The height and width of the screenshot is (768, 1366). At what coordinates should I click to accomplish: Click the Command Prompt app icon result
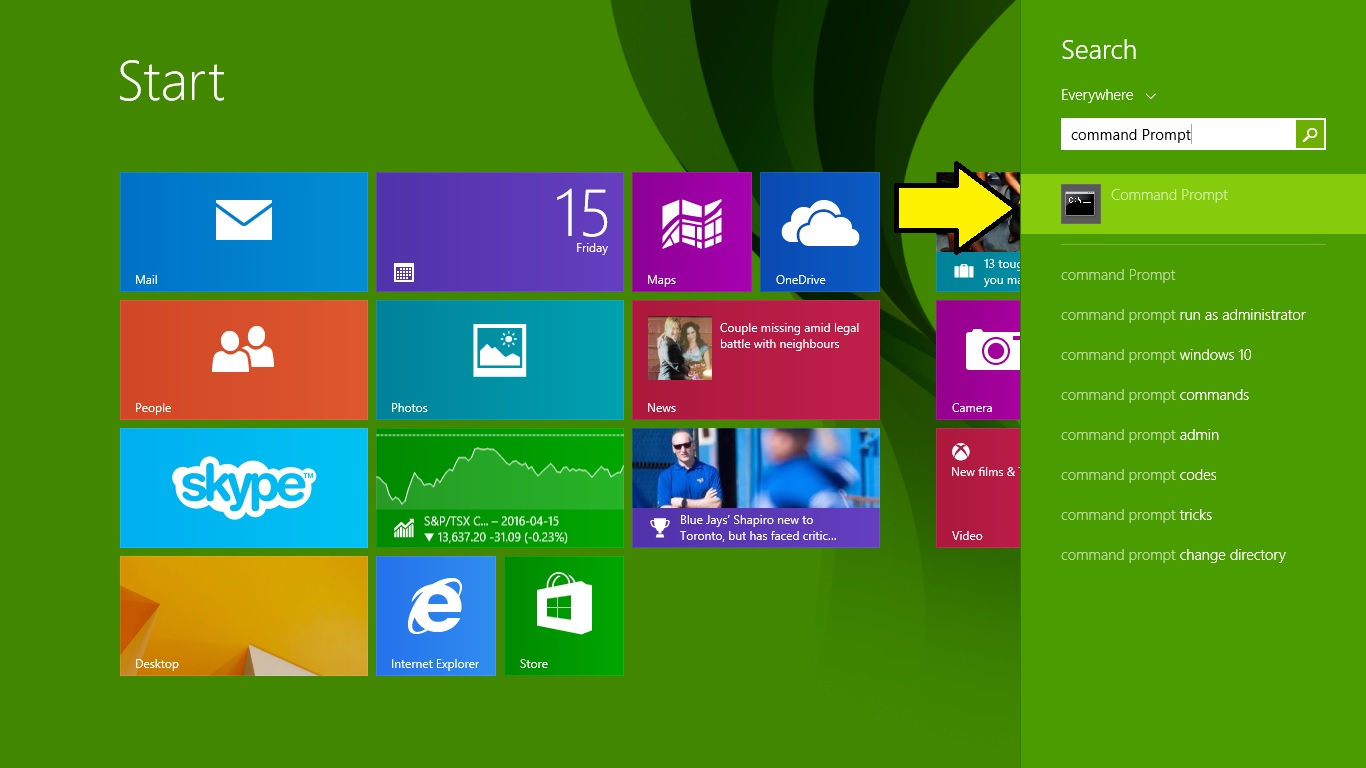point(1081,204)
